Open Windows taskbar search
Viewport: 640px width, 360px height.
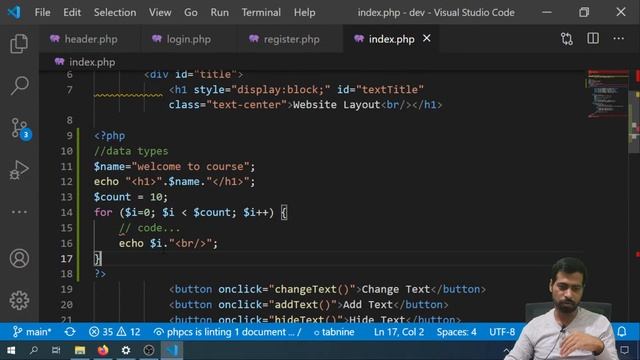point(34,350)
